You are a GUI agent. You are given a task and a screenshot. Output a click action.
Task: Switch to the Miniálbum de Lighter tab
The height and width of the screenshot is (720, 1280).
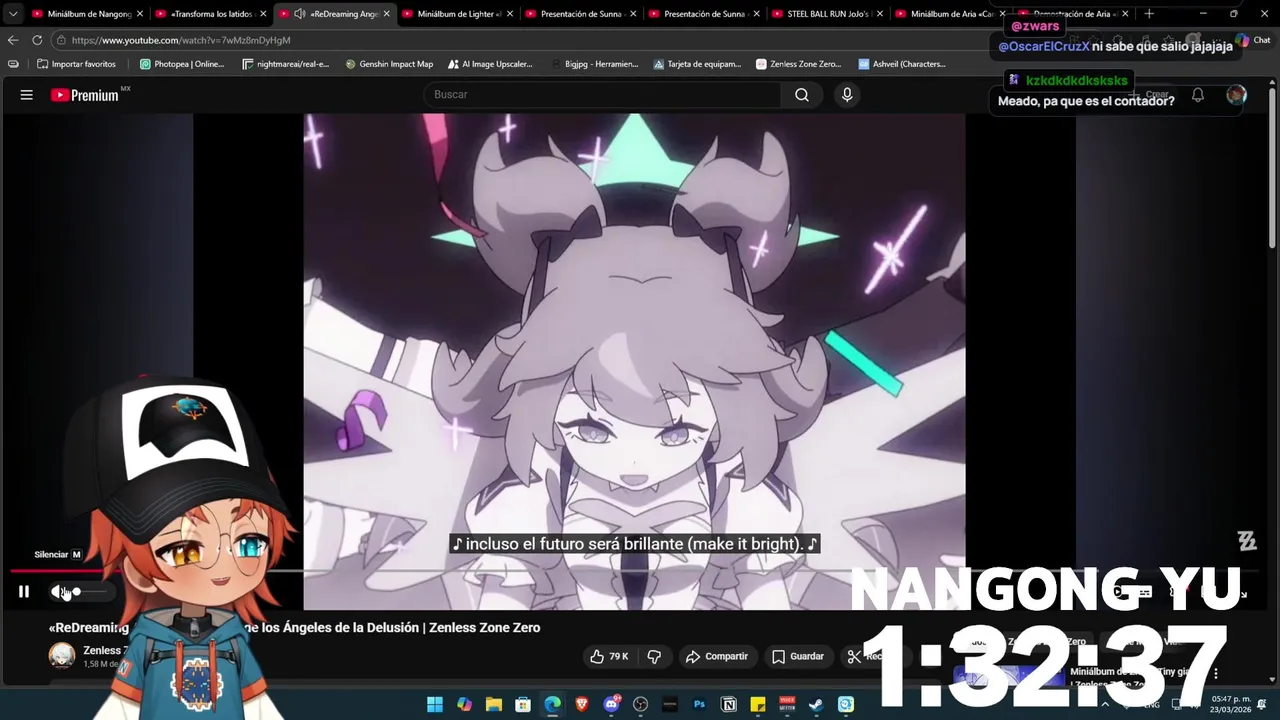(458, 14)
